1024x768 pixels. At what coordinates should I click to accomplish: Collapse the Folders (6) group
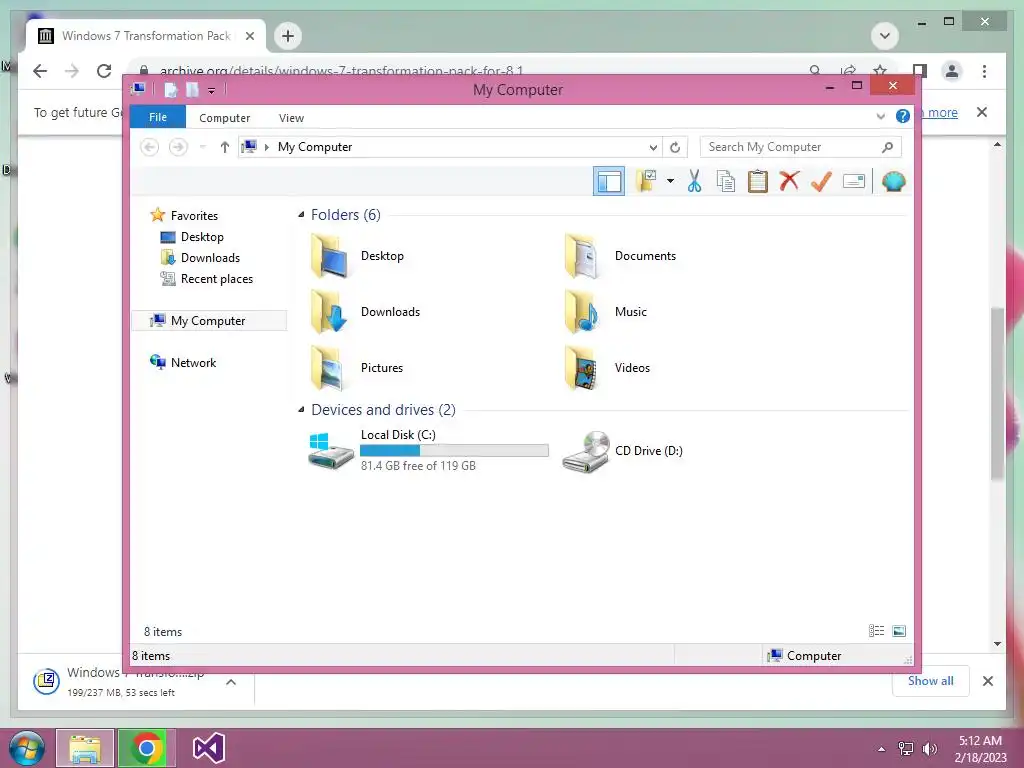tap(301, 215)
